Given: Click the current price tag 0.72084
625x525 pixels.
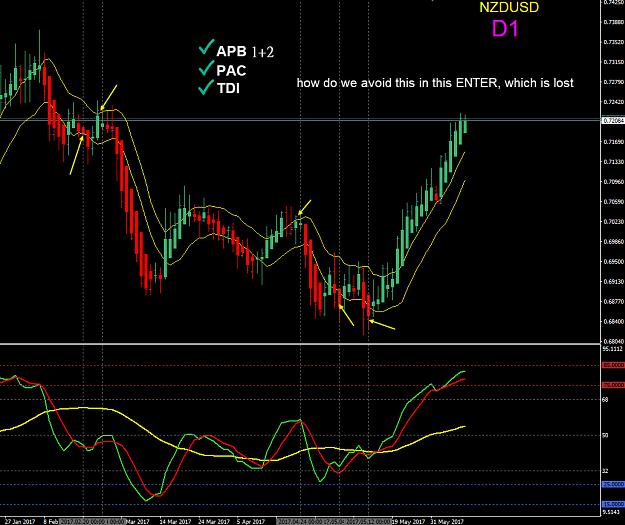Looking at the screenshot, I should (613, 120).
